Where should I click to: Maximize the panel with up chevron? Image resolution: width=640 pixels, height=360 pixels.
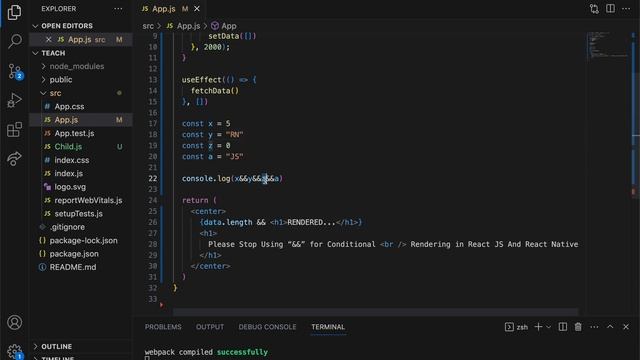[x=610, y=327]
